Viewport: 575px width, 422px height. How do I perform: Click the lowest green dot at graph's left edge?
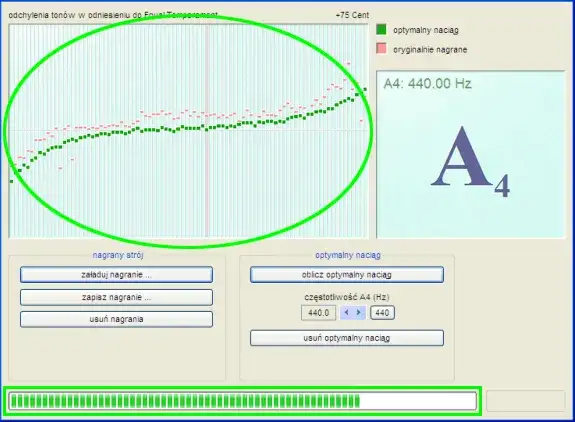coord(11,181)
